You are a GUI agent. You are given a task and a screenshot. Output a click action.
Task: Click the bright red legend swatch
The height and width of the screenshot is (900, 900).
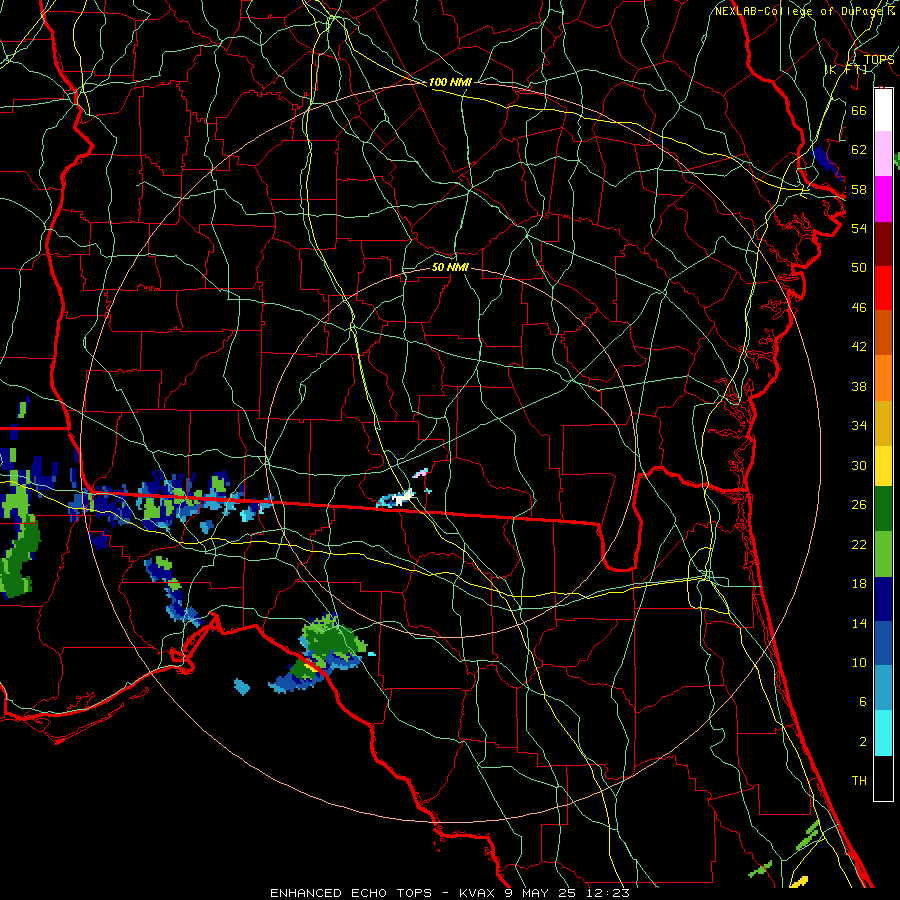click(x=883, y=288)
